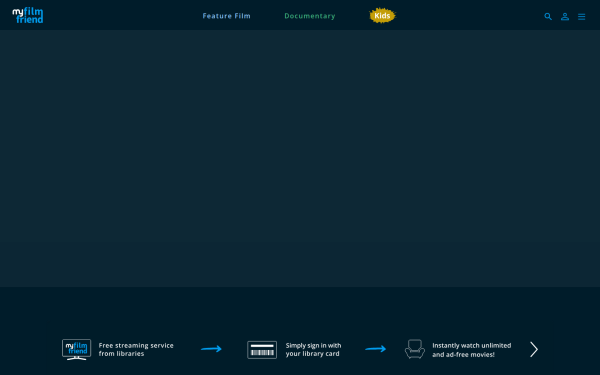Click the armchair icon
Image resolution: width=600 pixels, height=375 pixels.
[x=415, y=349]
